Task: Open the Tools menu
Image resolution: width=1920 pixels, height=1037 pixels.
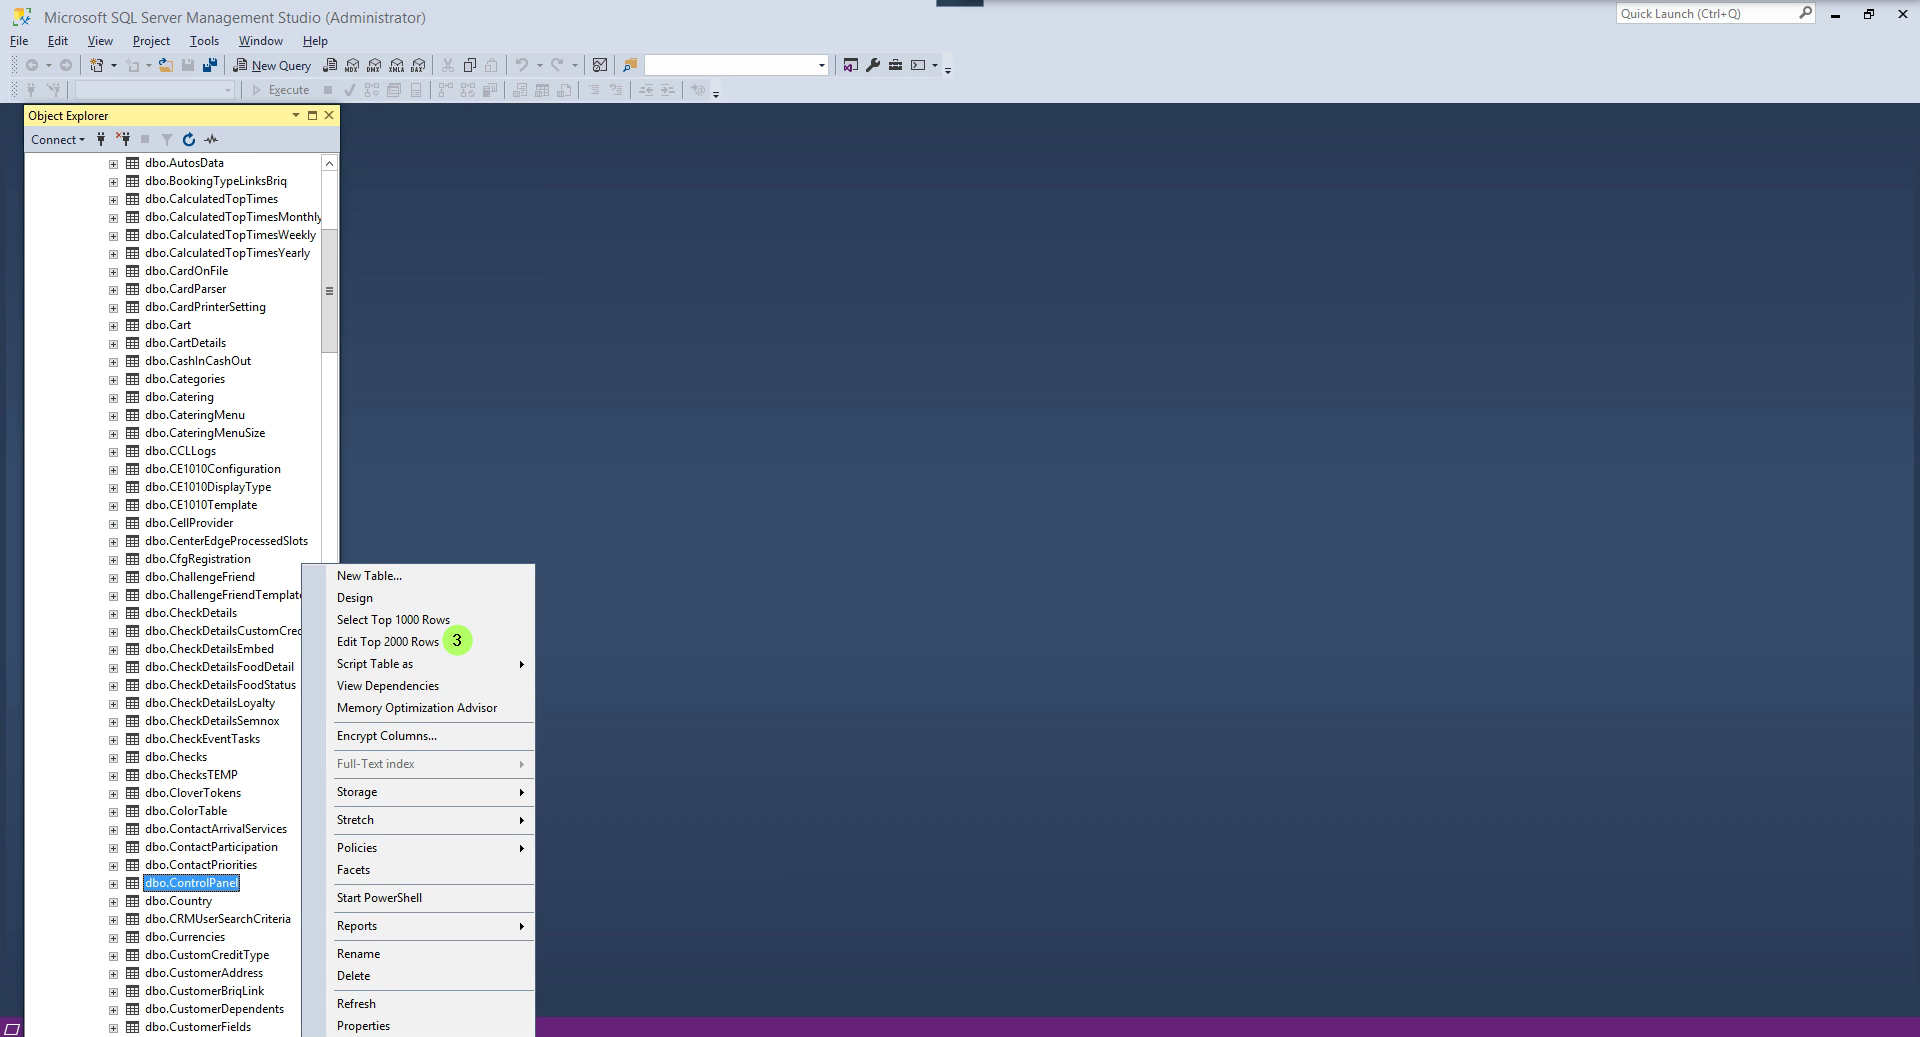Action: pyautogui.click(x=204, y=41)
